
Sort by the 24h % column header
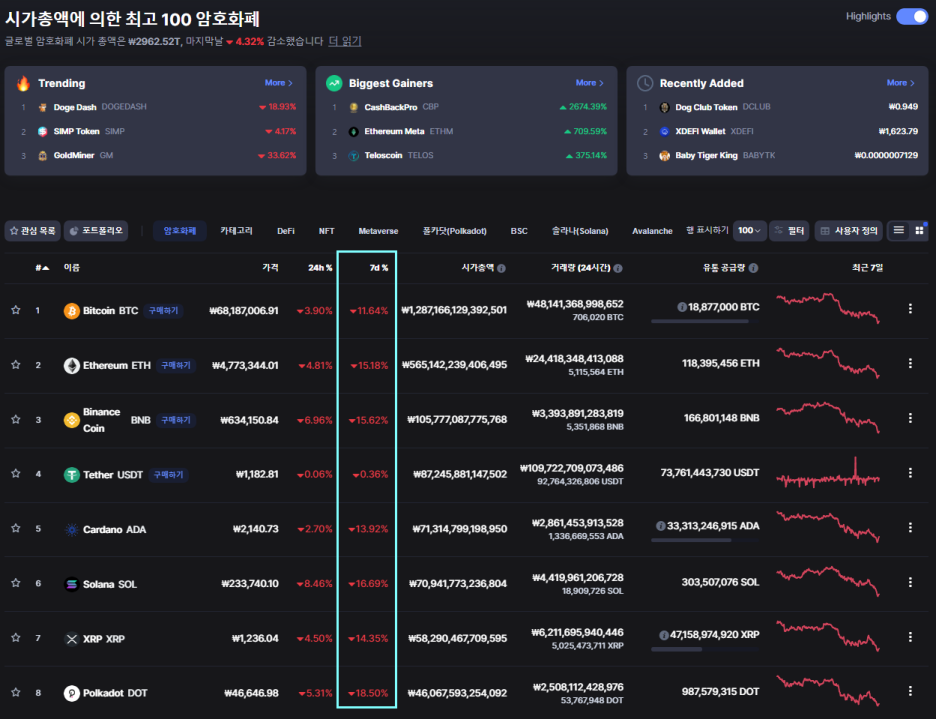[x=321, y=268]
